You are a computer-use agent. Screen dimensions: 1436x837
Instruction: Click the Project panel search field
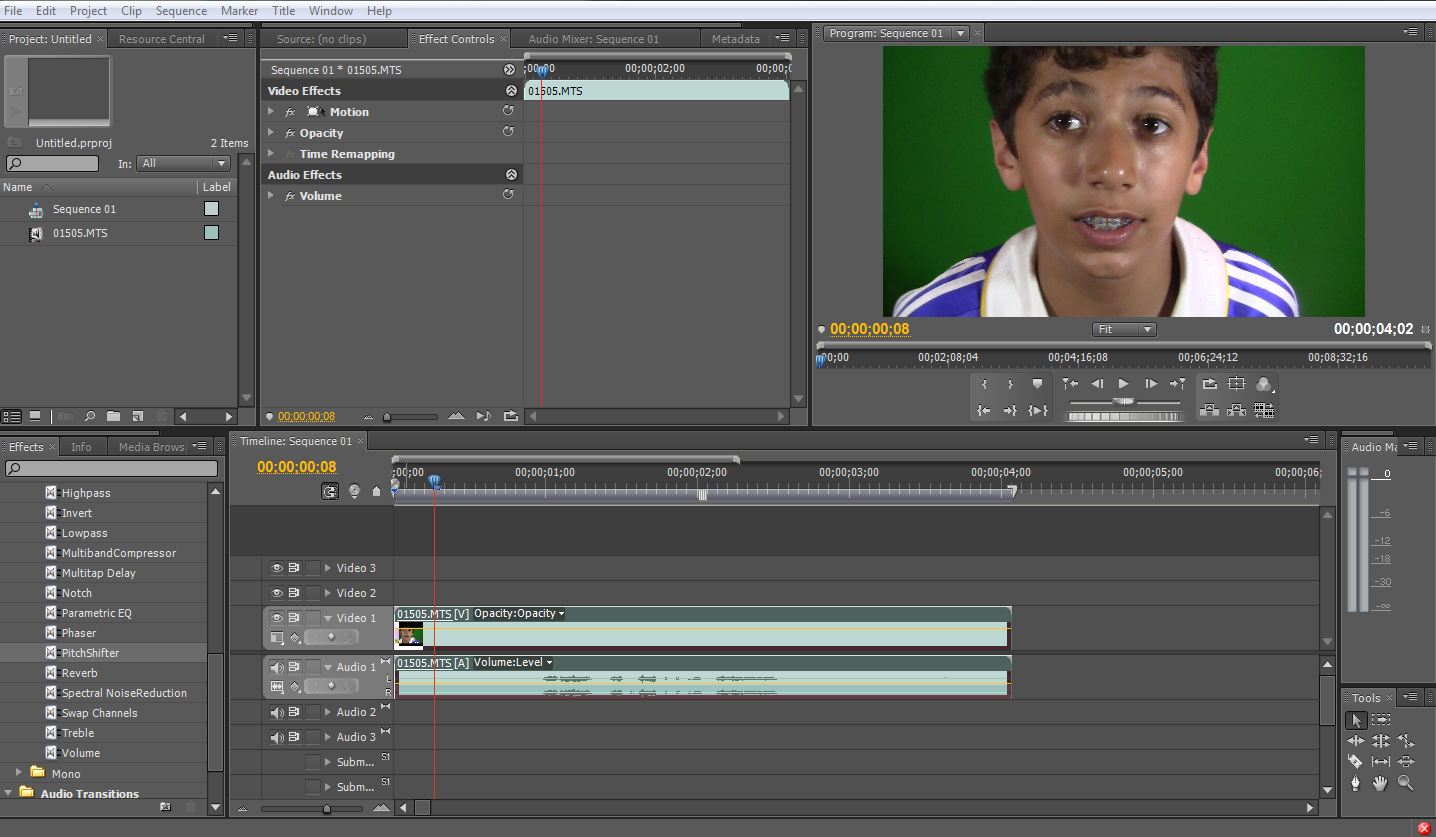(52, 163)
